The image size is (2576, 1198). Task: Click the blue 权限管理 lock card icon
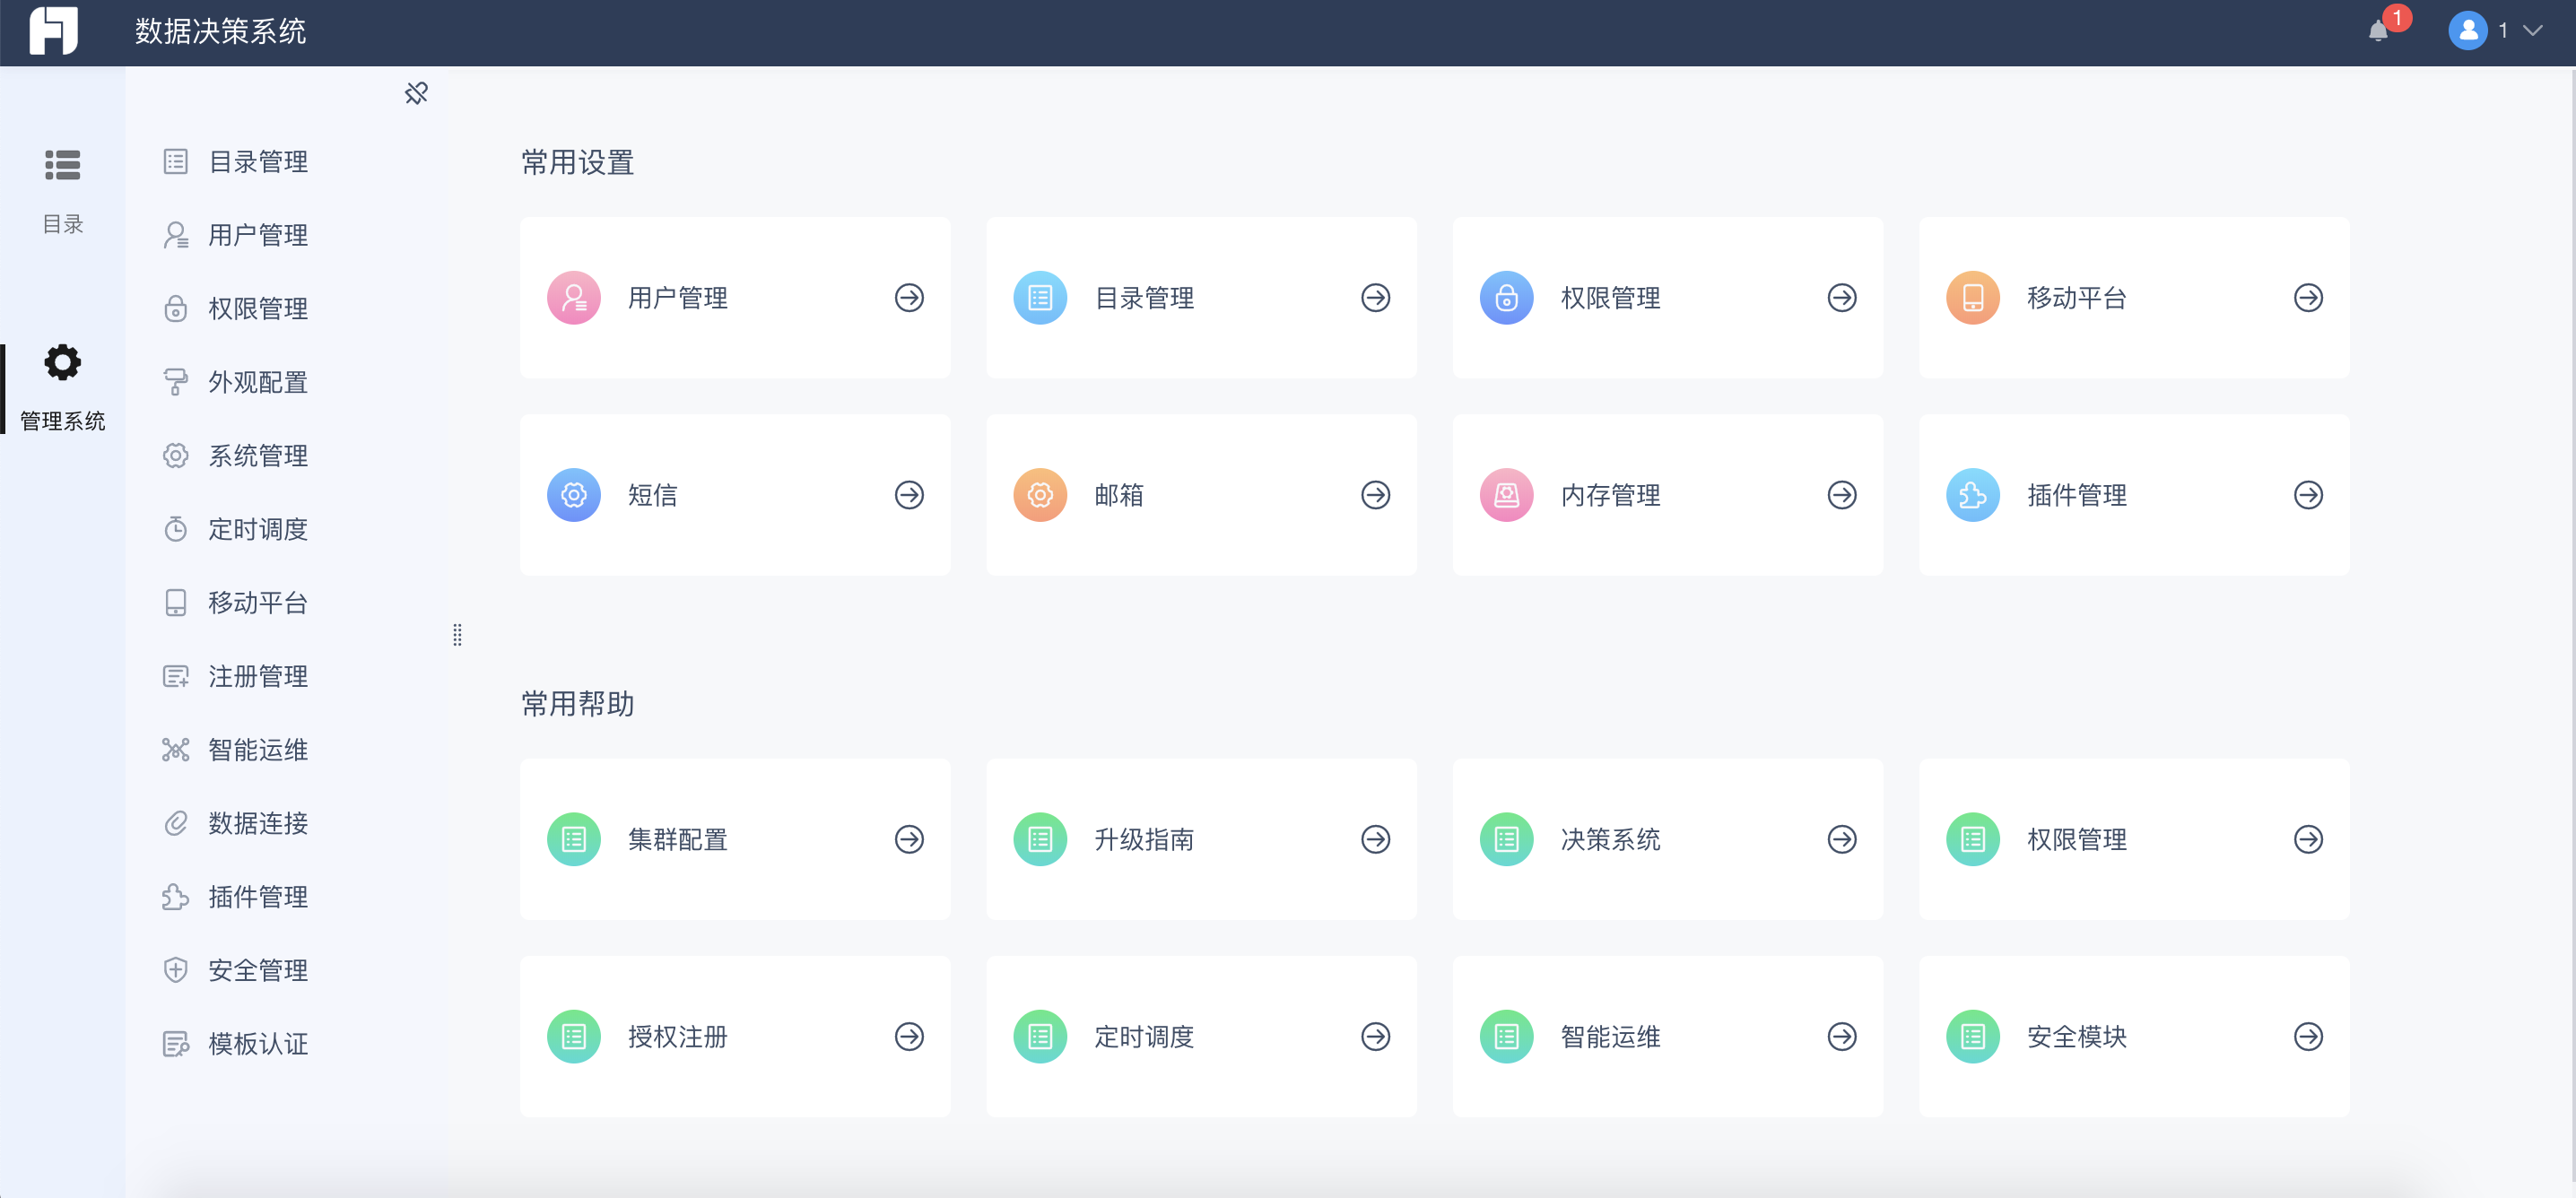tap(1507, 298)
